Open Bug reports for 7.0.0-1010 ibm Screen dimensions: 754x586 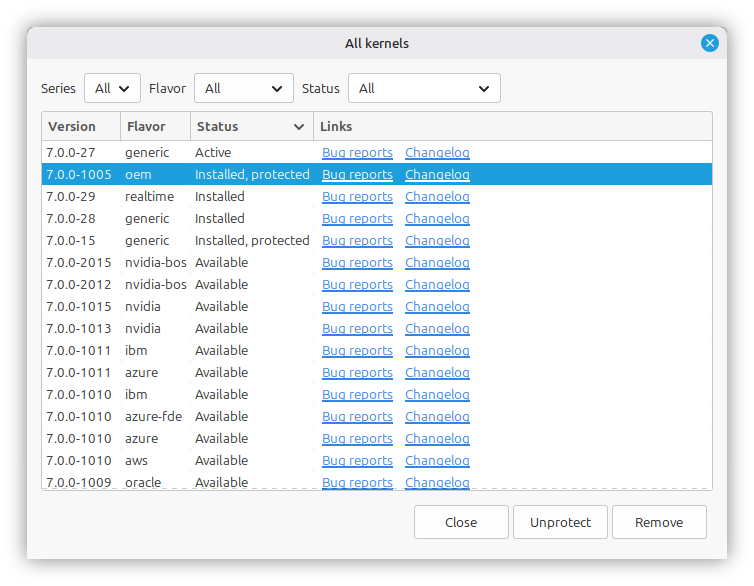point(357,395)
